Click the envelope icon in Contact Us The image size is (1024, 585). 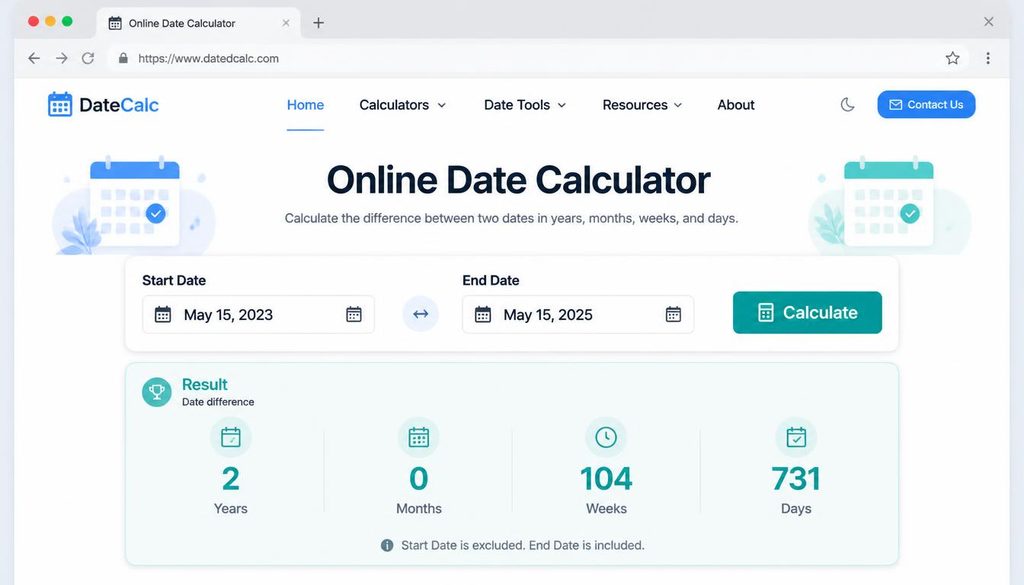(895, 105)
